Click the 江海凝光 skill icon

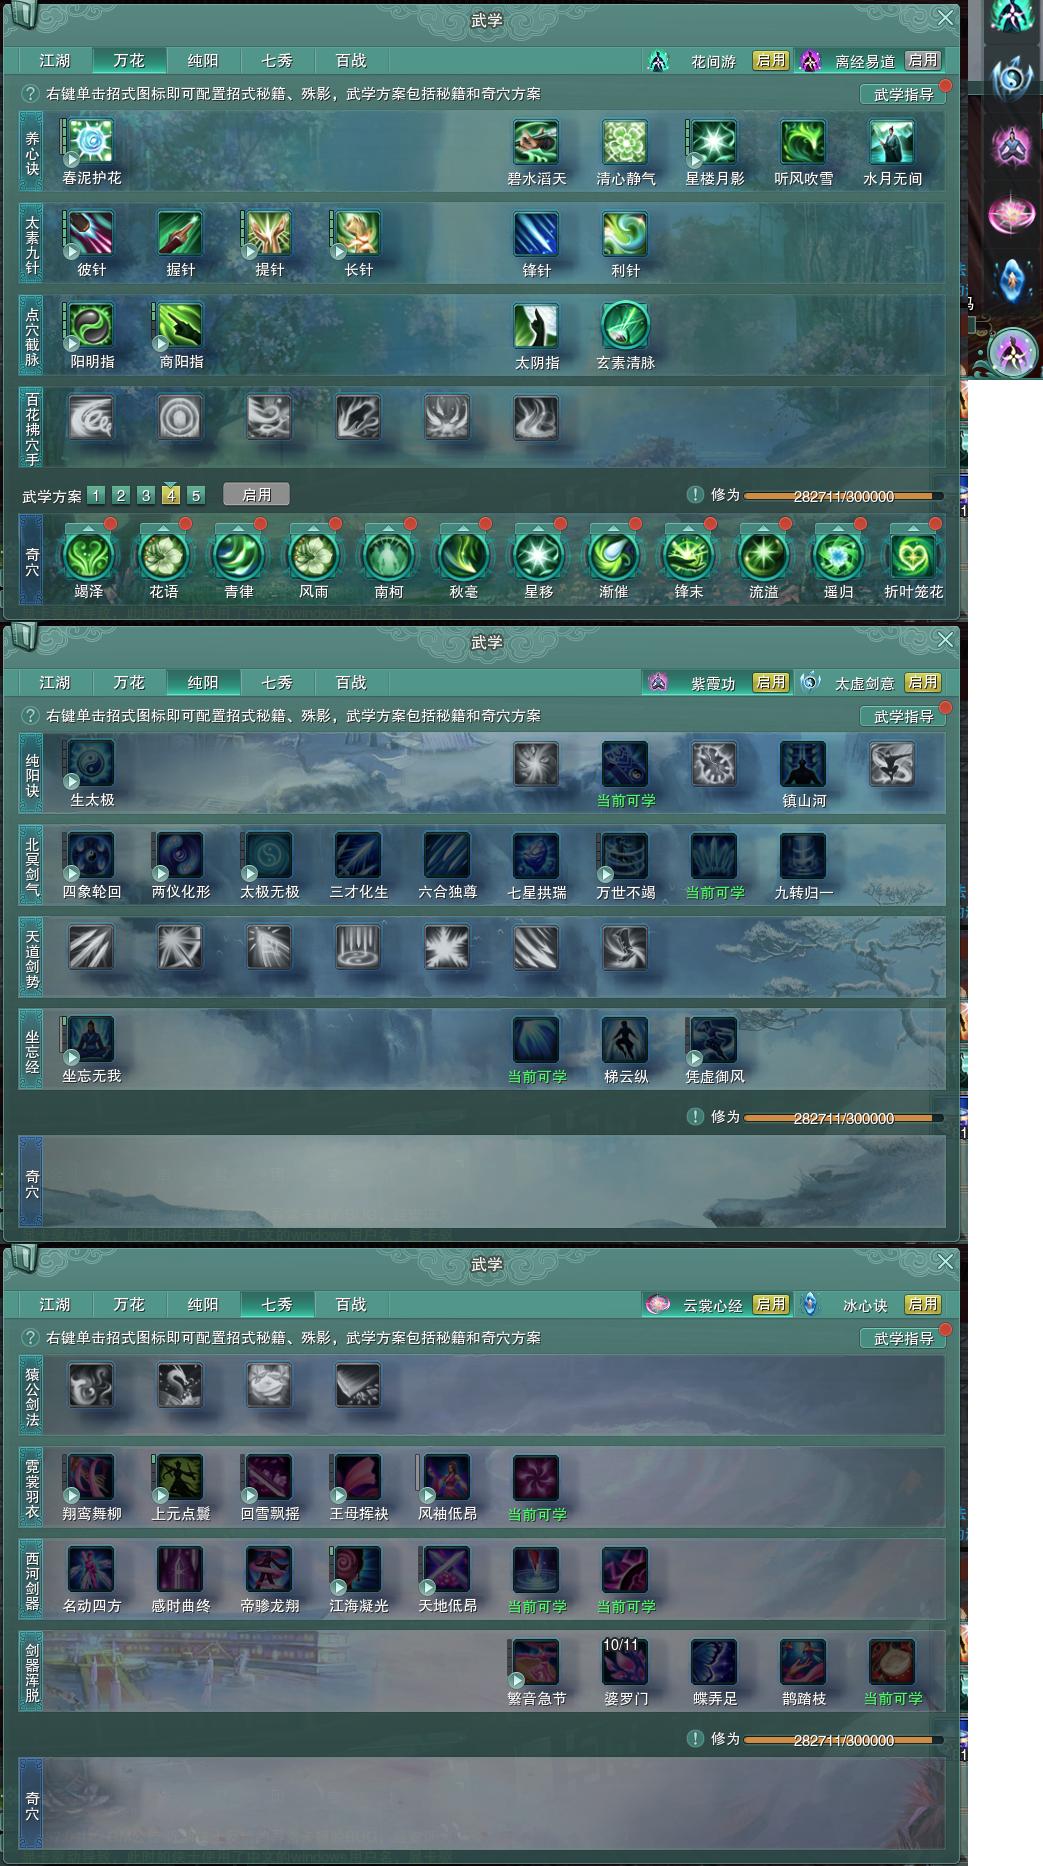point(358,1571)
